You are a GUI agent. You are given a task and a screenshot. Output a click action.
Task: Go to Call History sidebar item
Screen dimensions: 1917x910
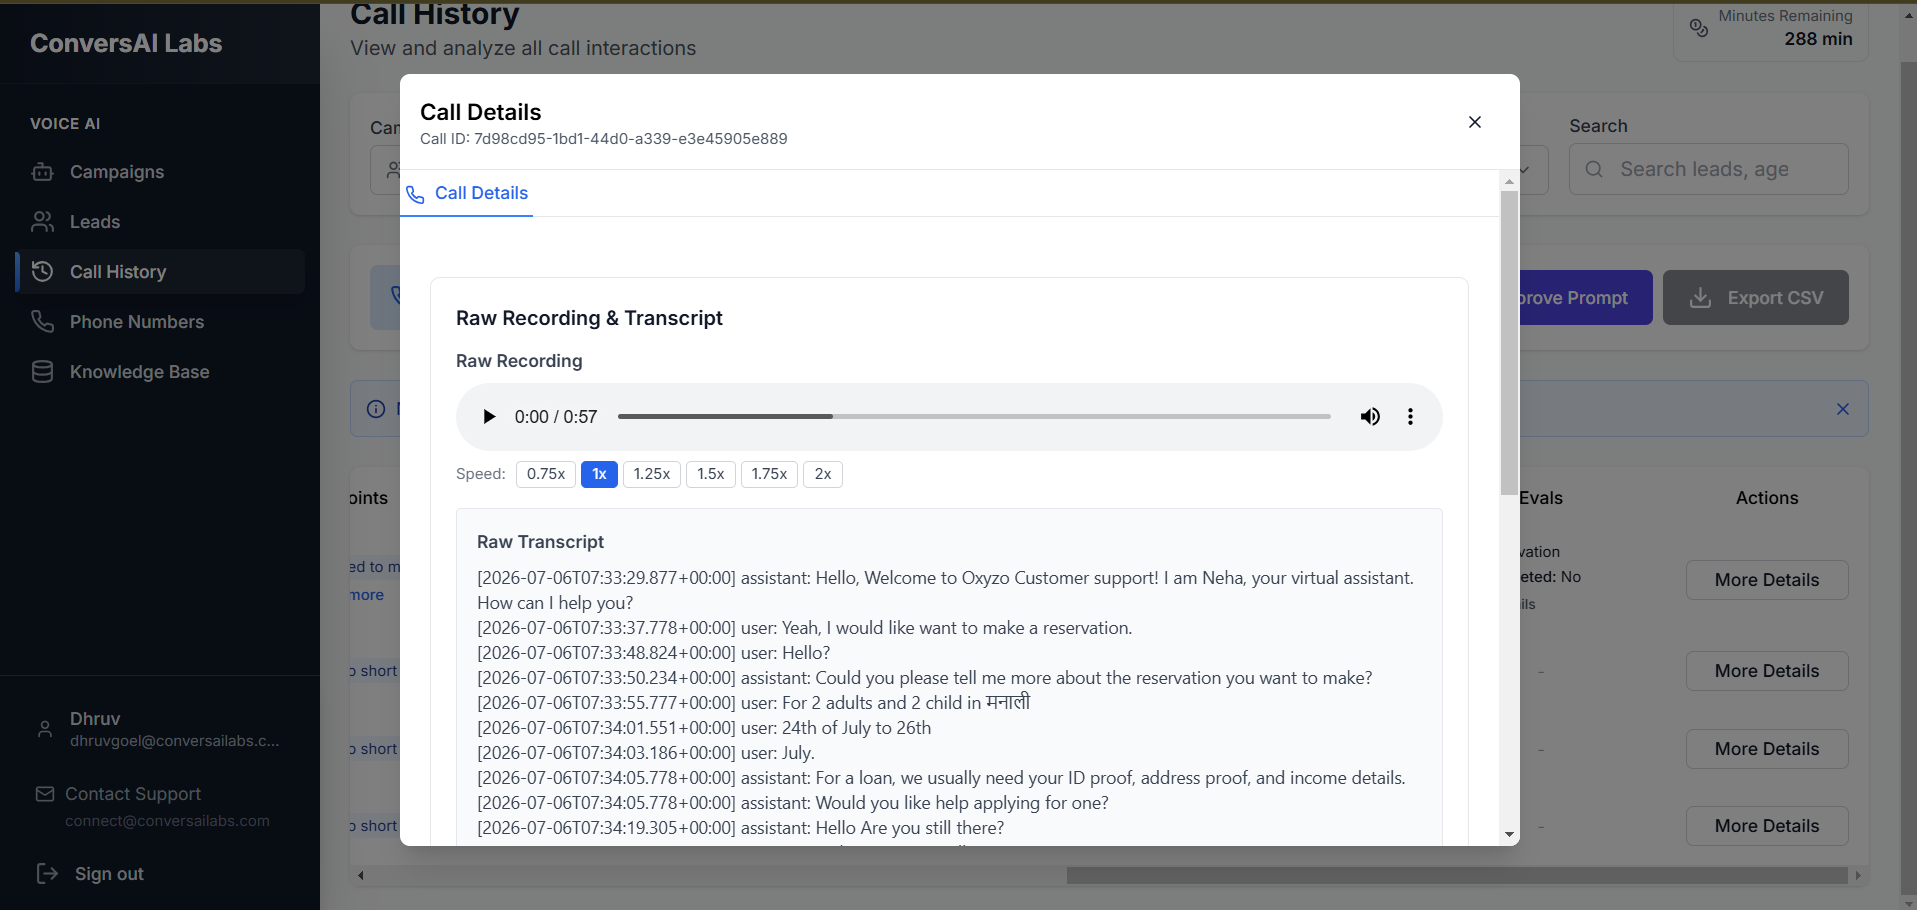pos(160,272)
